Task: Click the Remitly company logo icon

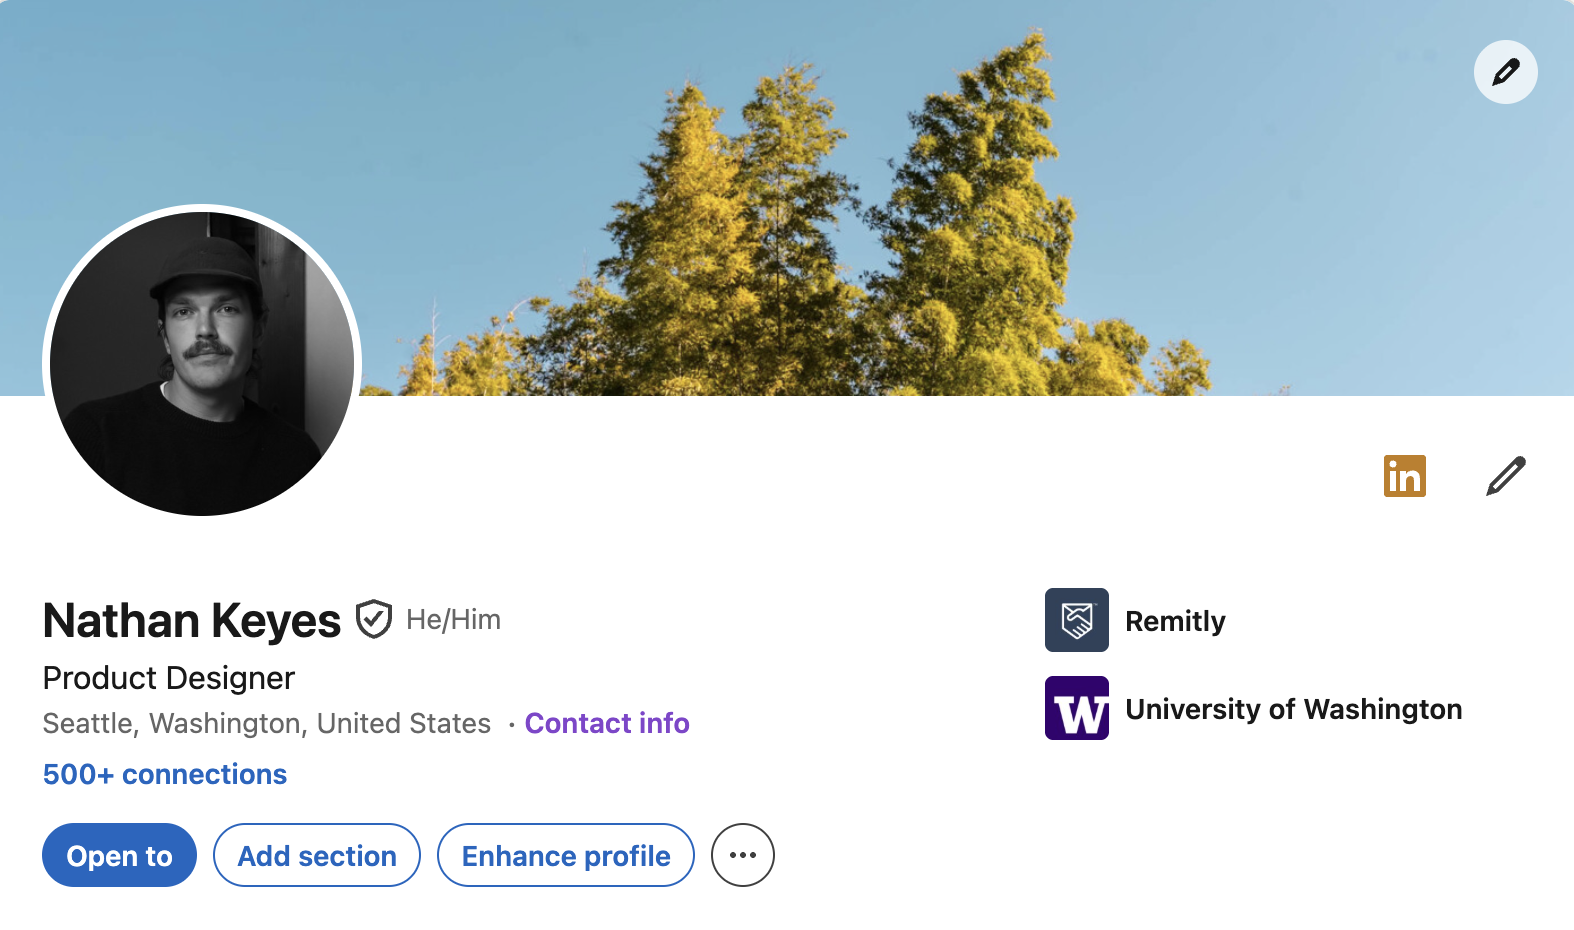Action: (1076, 620)
